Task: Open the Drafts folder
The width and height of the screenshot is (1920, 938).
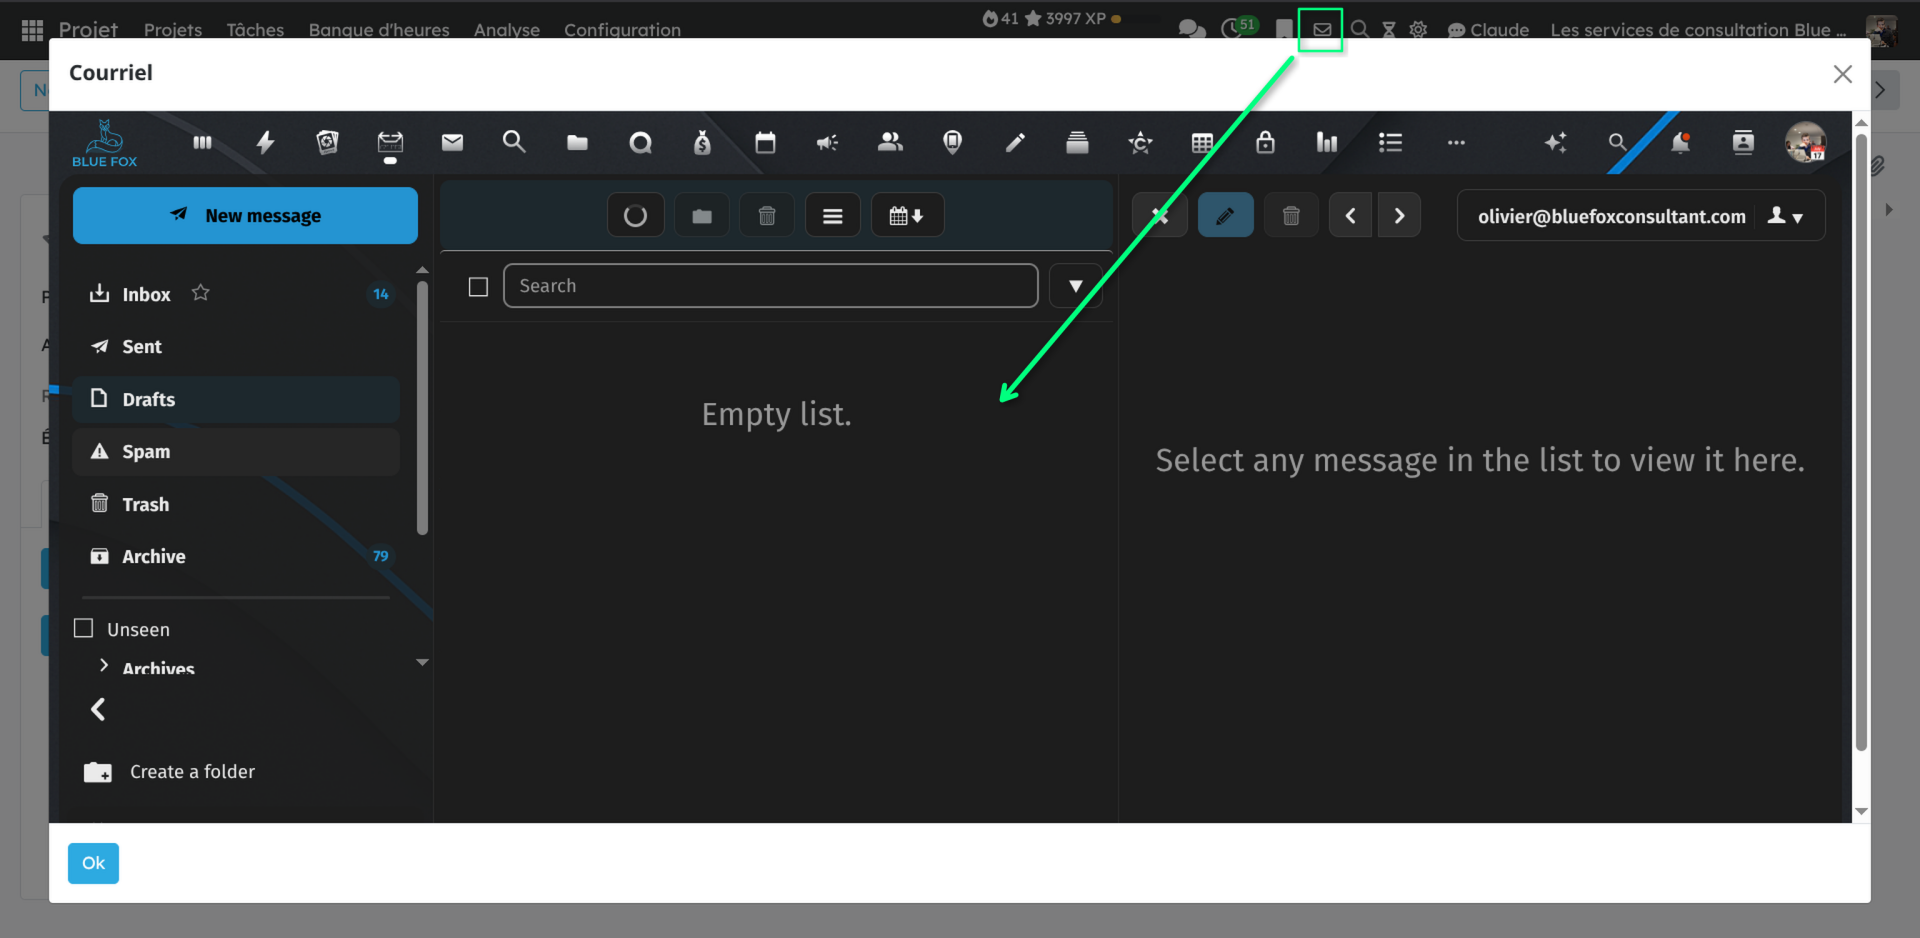Action: 148,399
